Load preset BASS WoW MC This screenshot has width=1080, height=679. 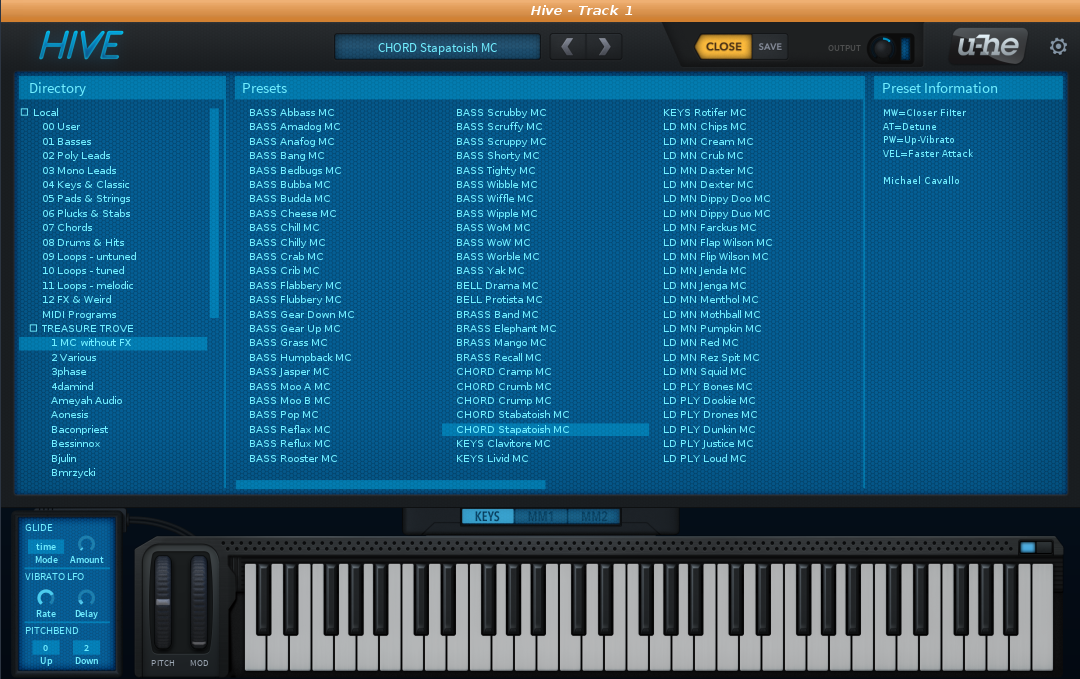click(493, 242)
